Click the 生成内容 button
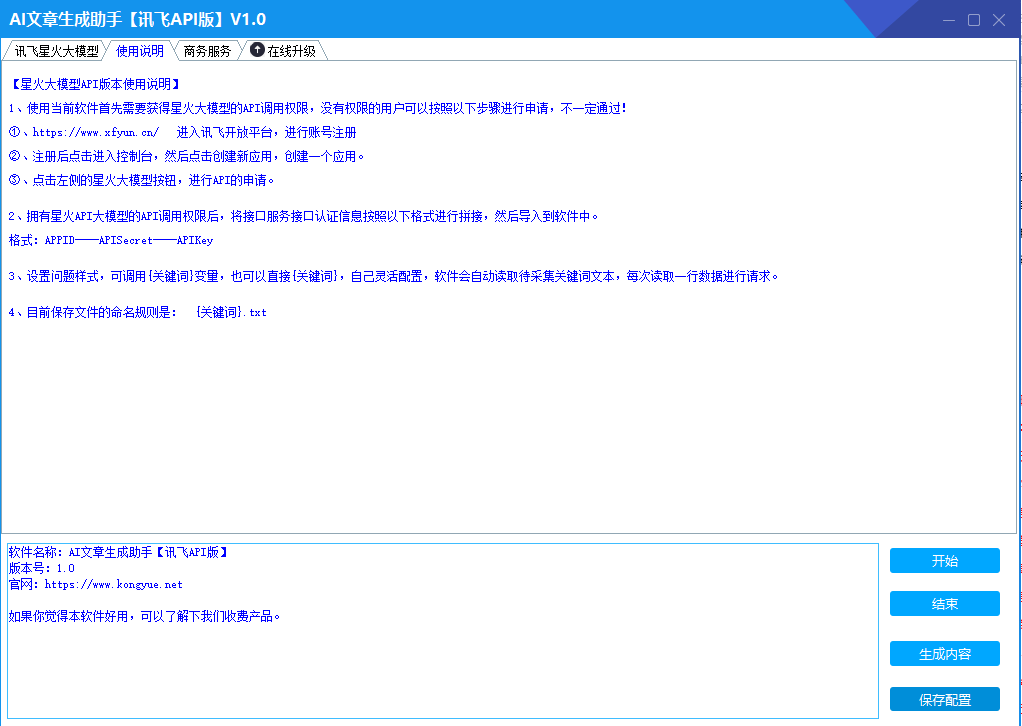 tap(944, 654)
